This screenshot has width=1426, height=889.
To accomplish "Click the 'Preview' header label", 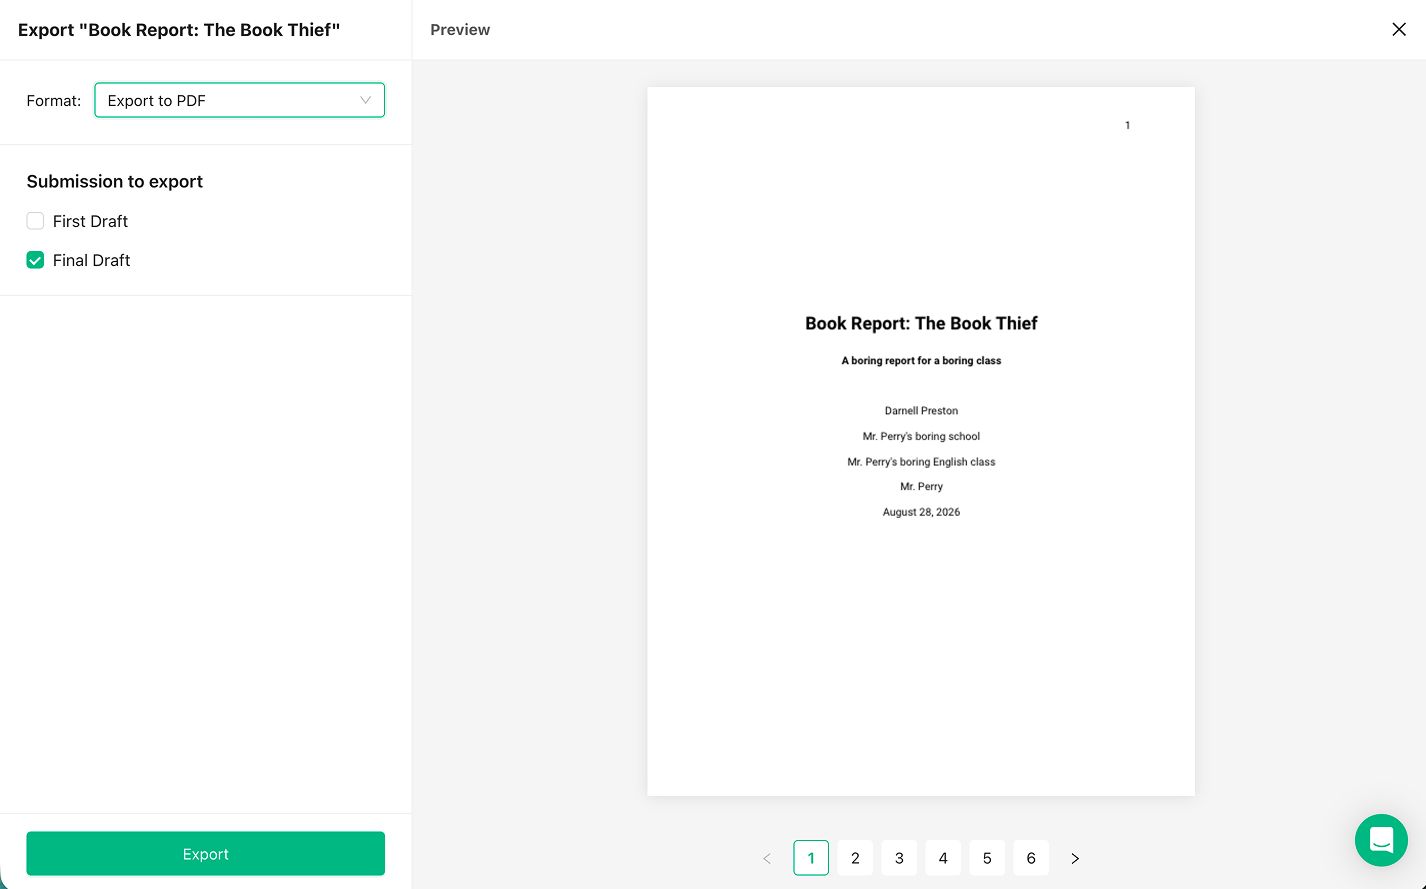I will coord(460,30).
